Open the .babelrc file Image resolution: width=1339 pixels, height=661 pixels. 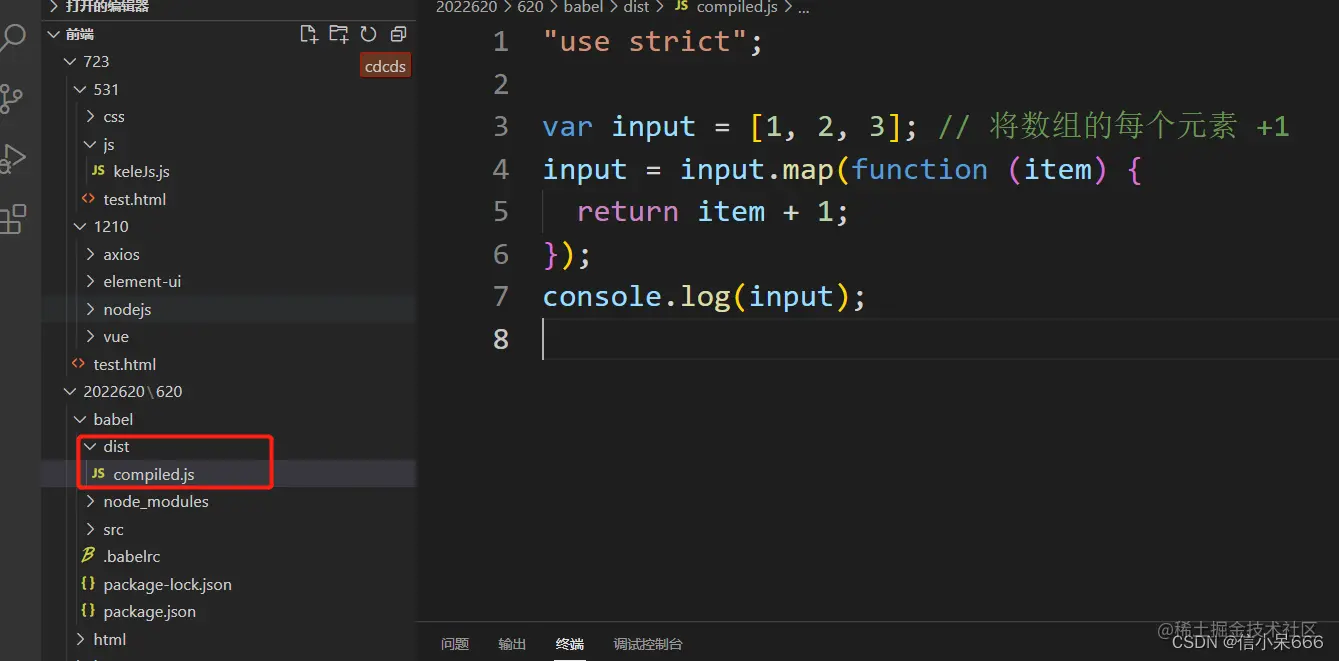click(131, 556)
